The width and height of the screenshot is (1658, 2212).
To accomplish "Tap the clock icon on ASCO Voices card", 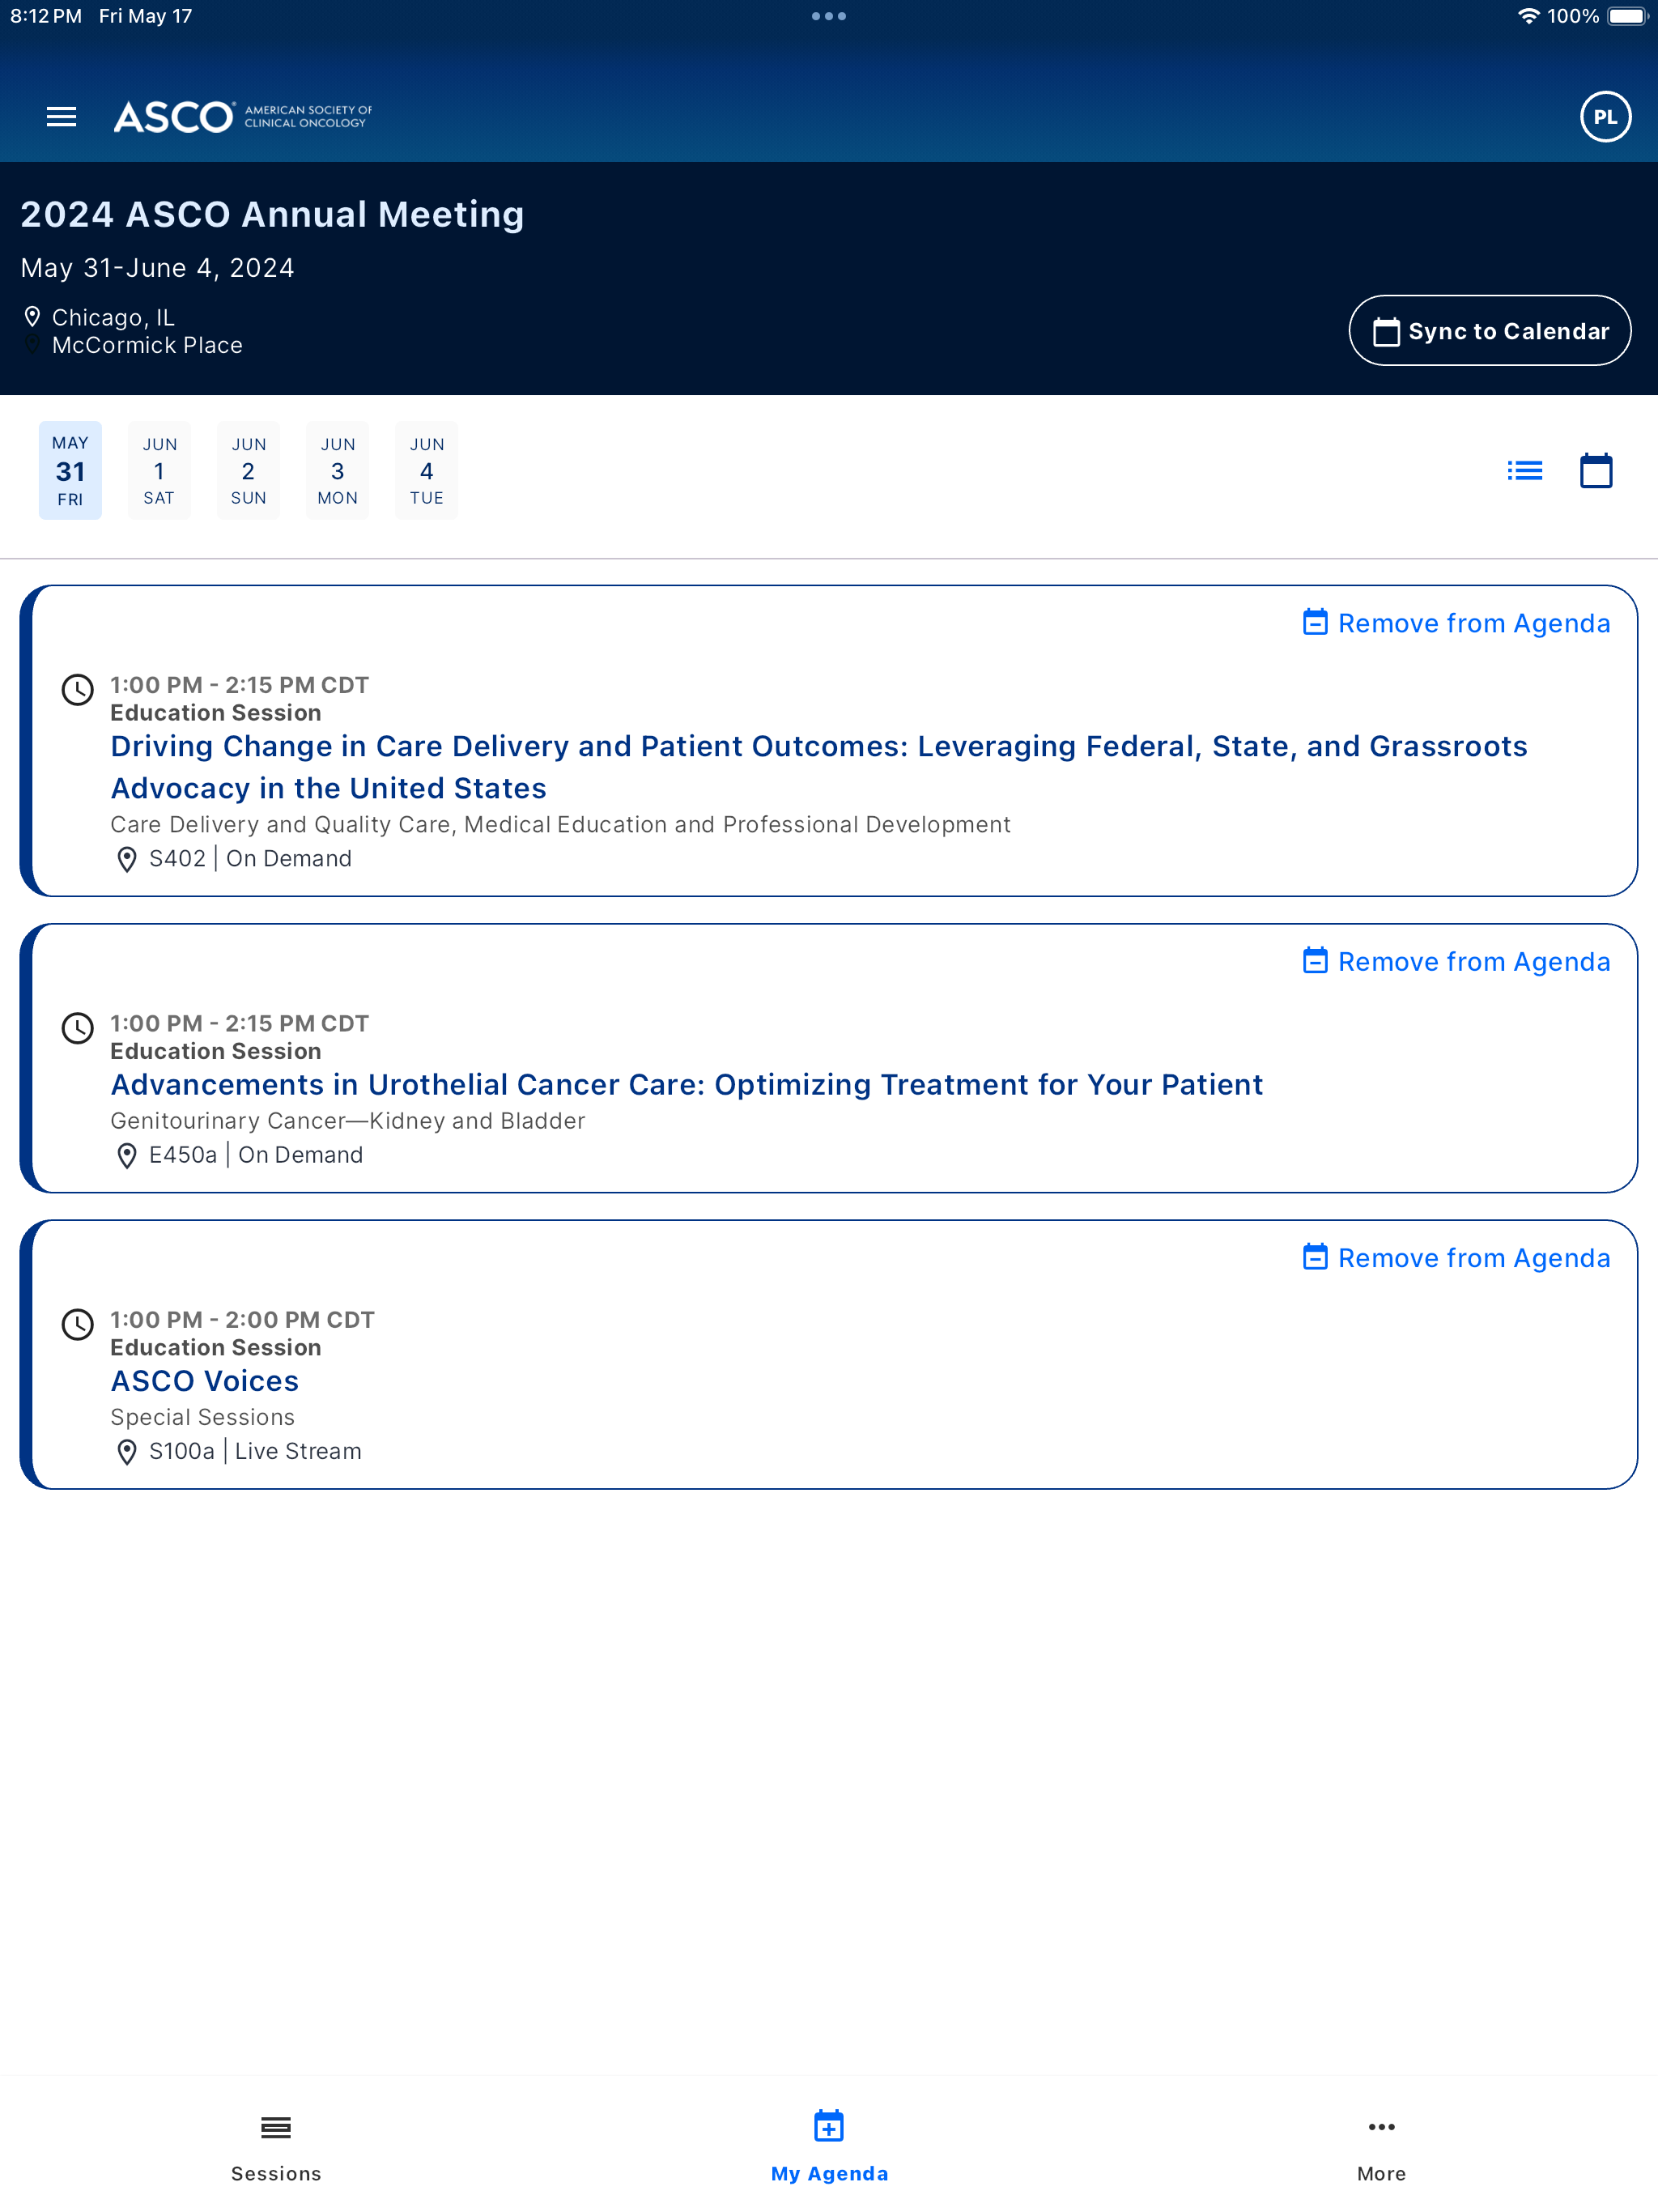I will tap(77, 1324).
